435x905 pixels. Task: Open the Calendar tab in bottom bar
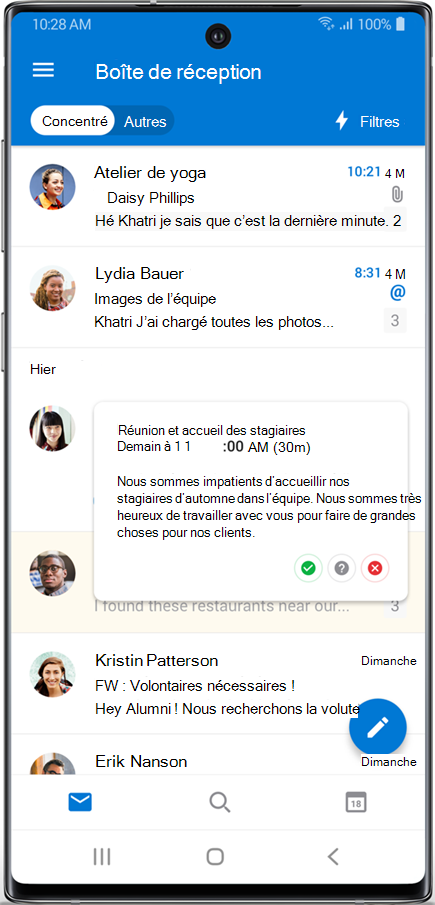[x=356, y=802]
